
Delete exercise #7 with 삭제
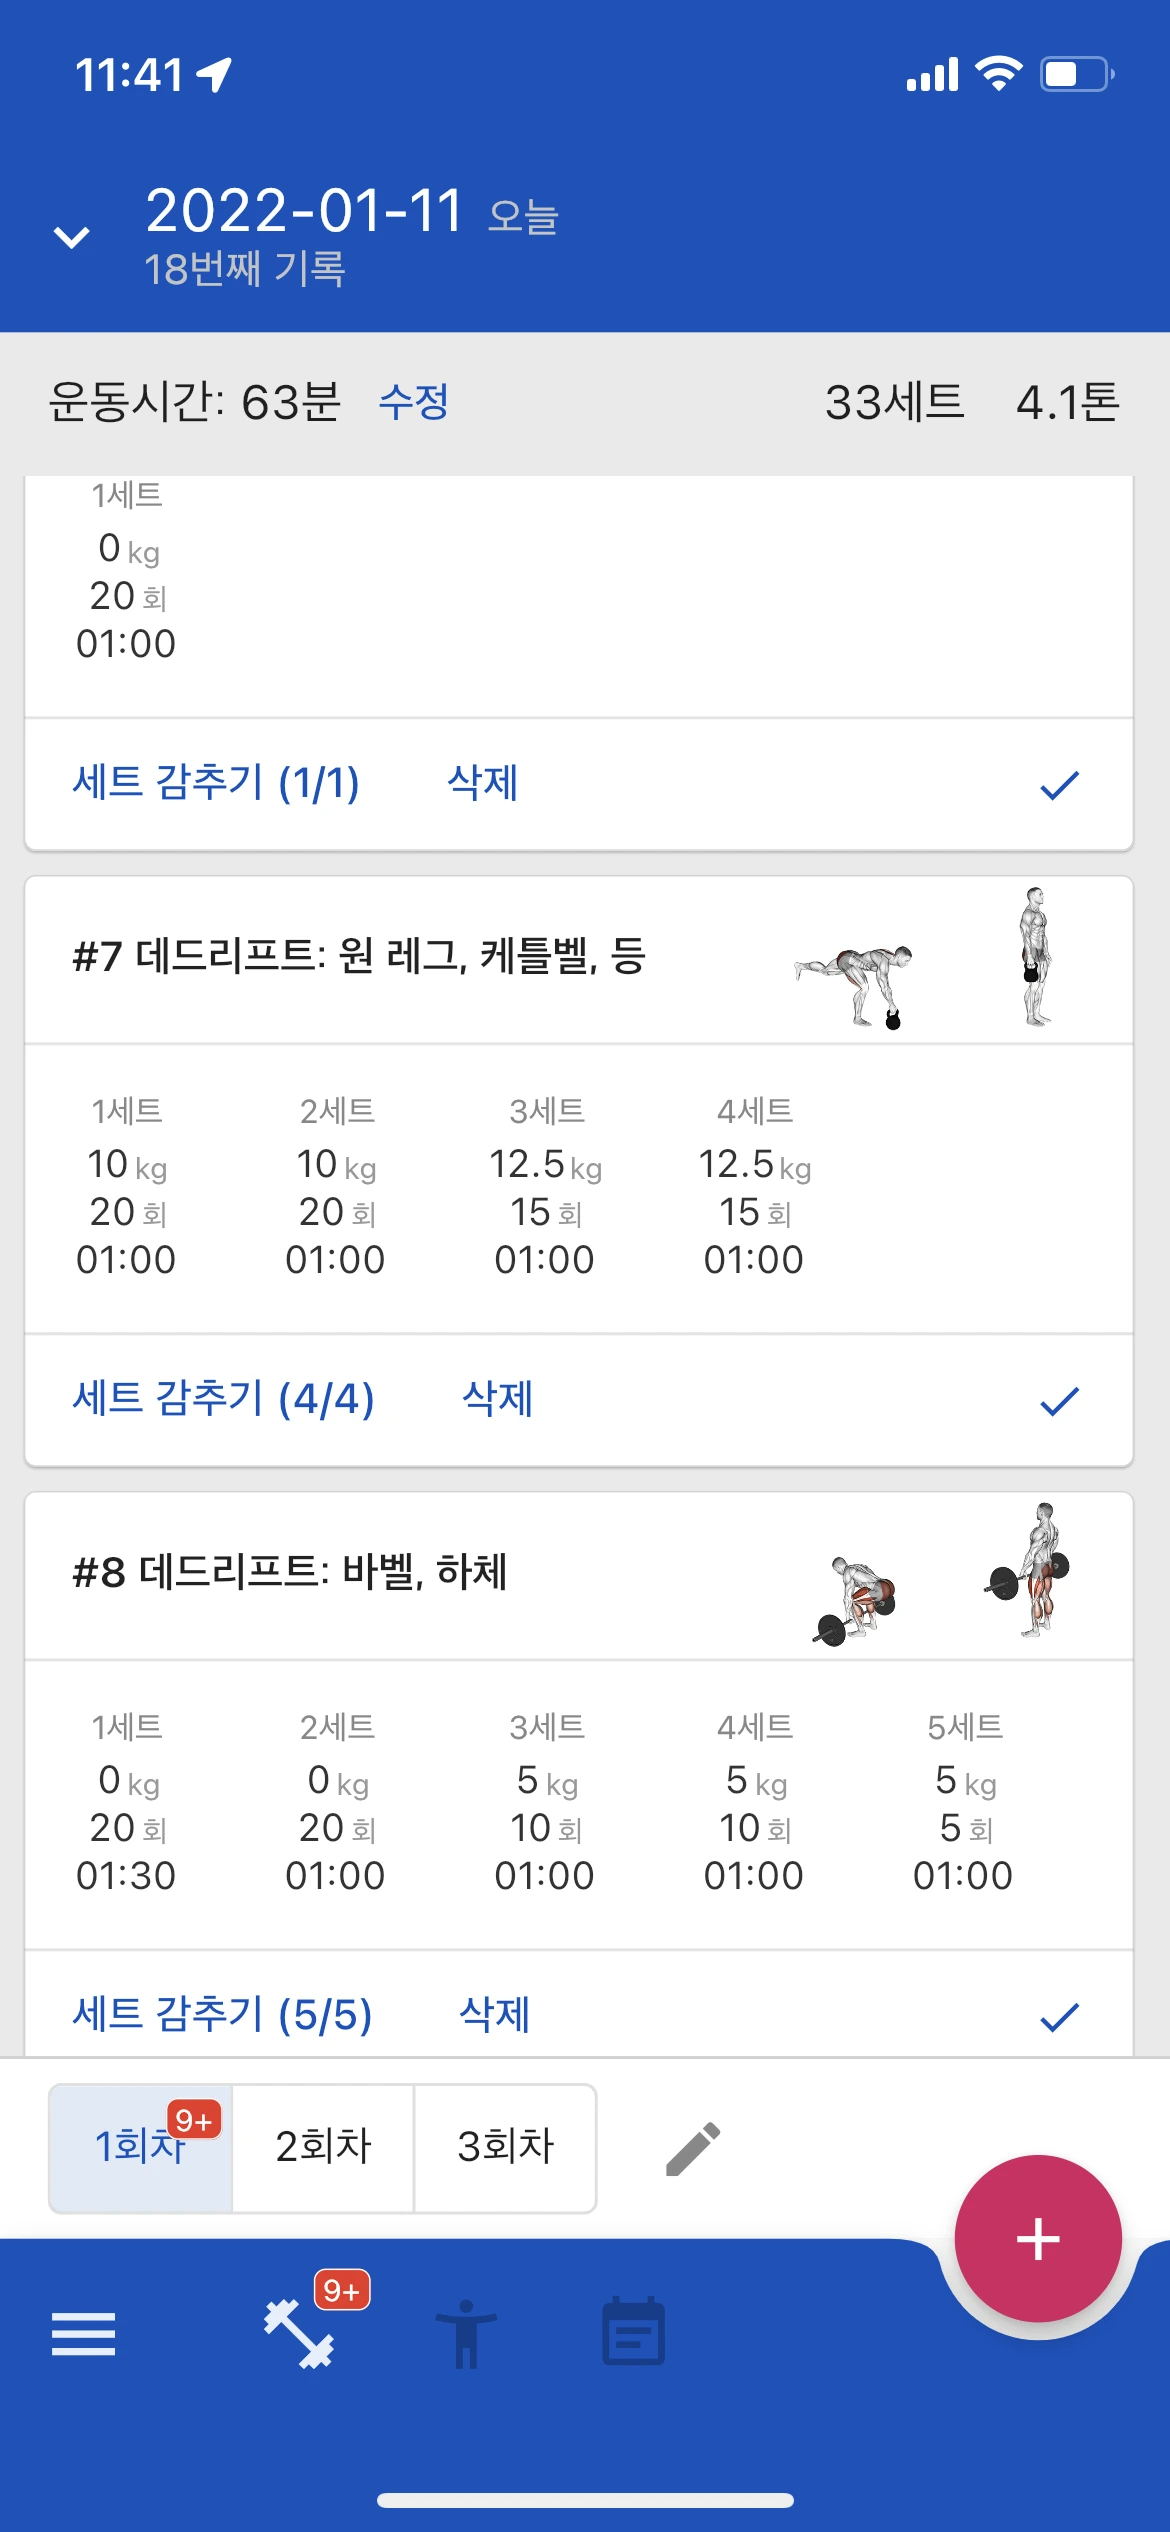coord(497,1399)
